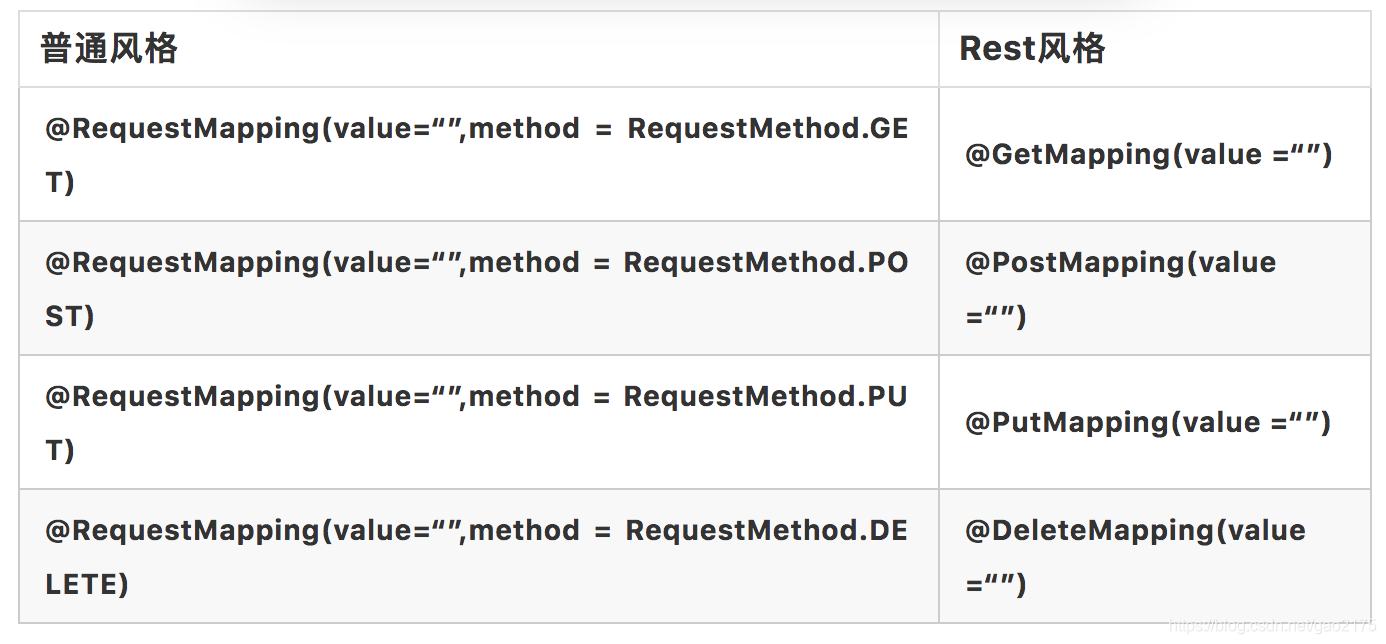Image resolution: width=1386 pixels, height=644 pixels.
Task: Select the RequestMethod.DELETE mapping cell
Action: pyautogui.click(x=479, y=556)
